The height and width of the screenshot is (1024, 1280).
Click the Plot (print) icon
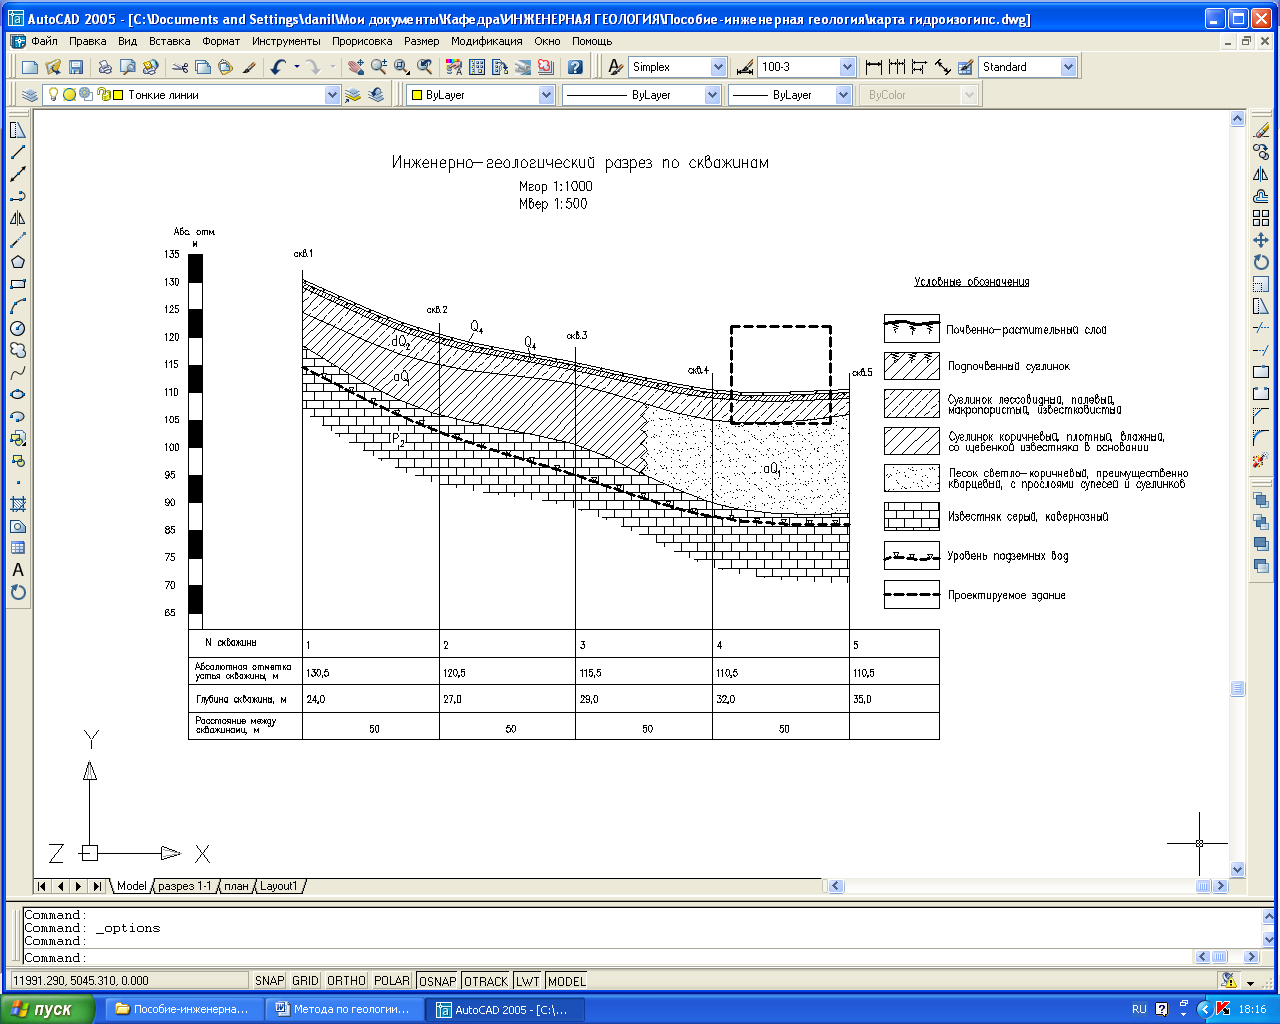[x=104, y=67]
